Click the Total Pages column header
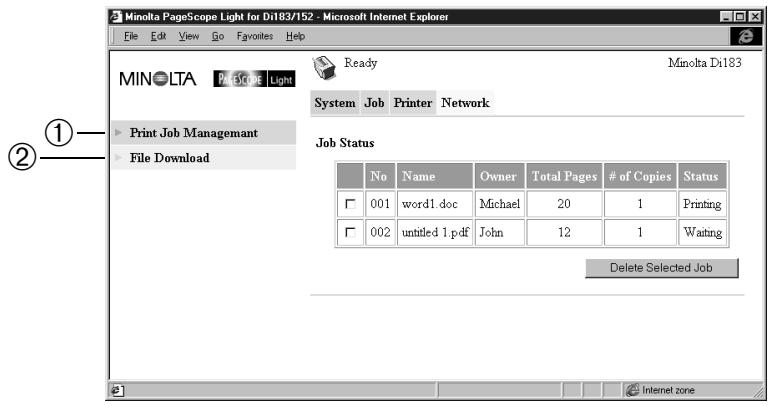Image resolution: width=770 pixels, height=406 pixels. [x=564, y=176]
